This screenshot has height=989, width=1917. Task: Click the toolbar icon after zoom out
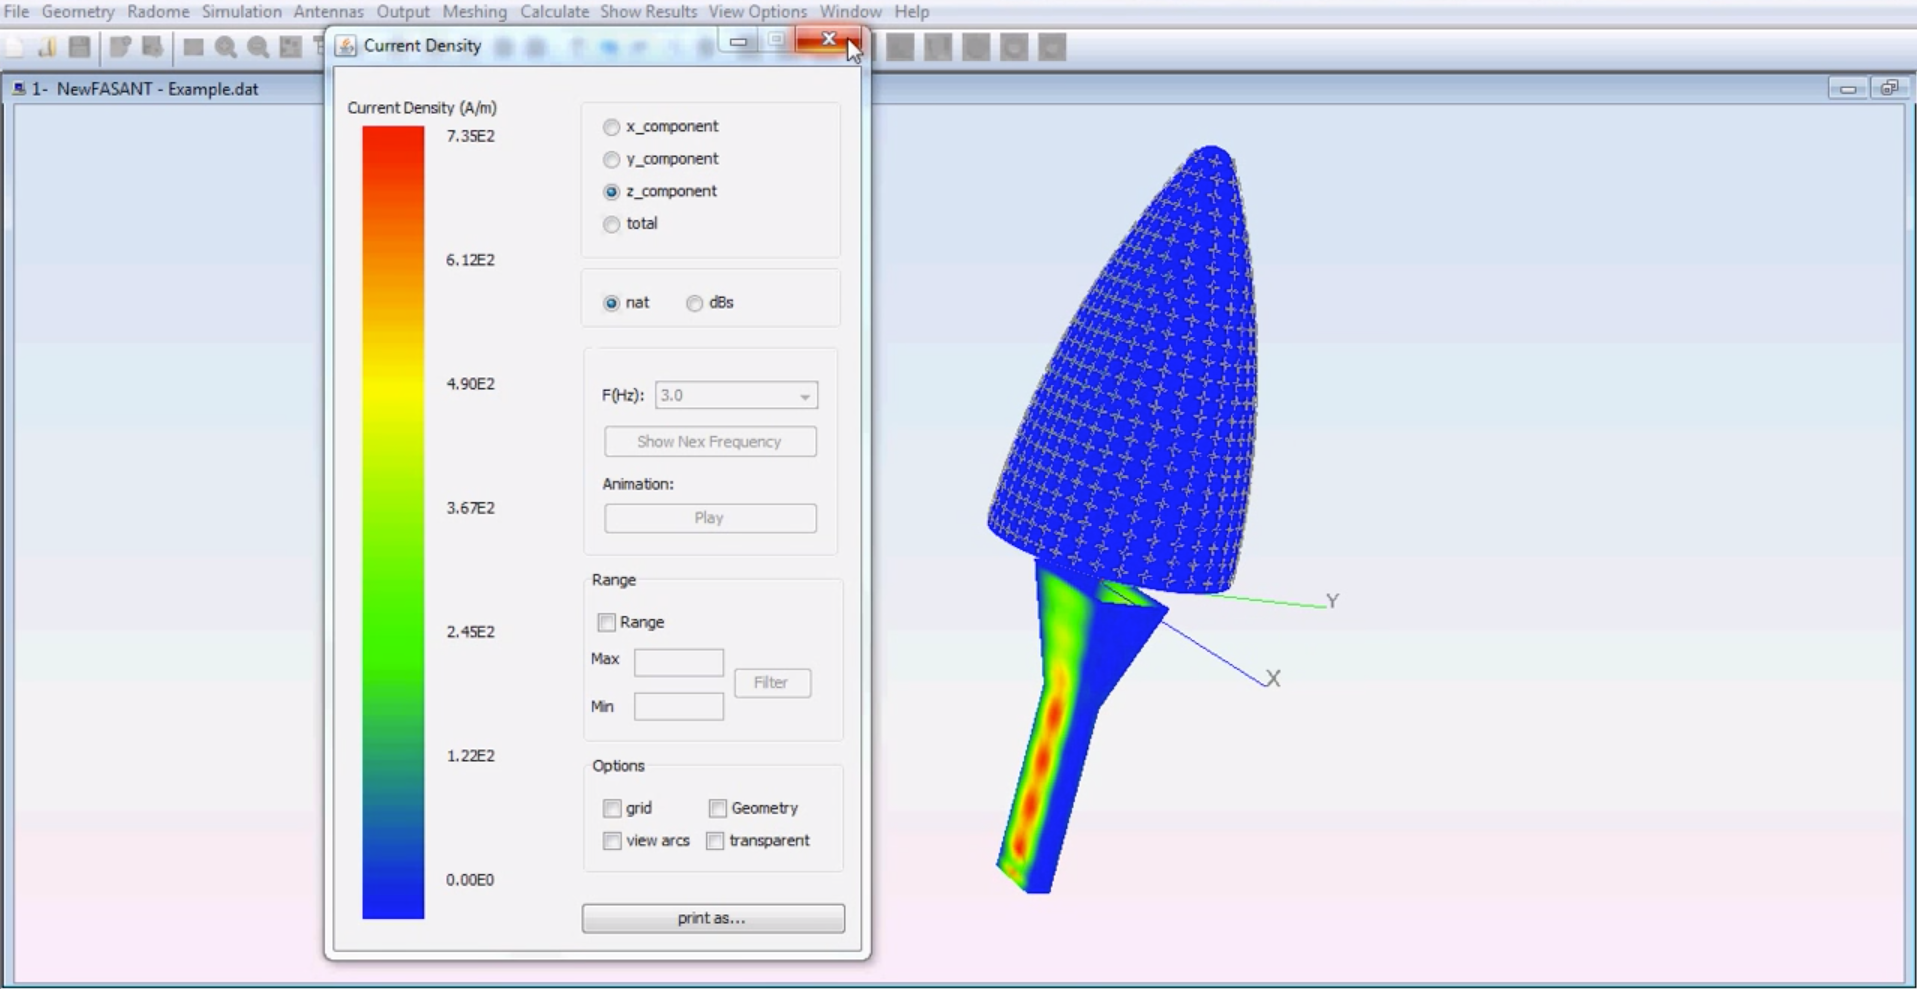click(x=291, y=47)
